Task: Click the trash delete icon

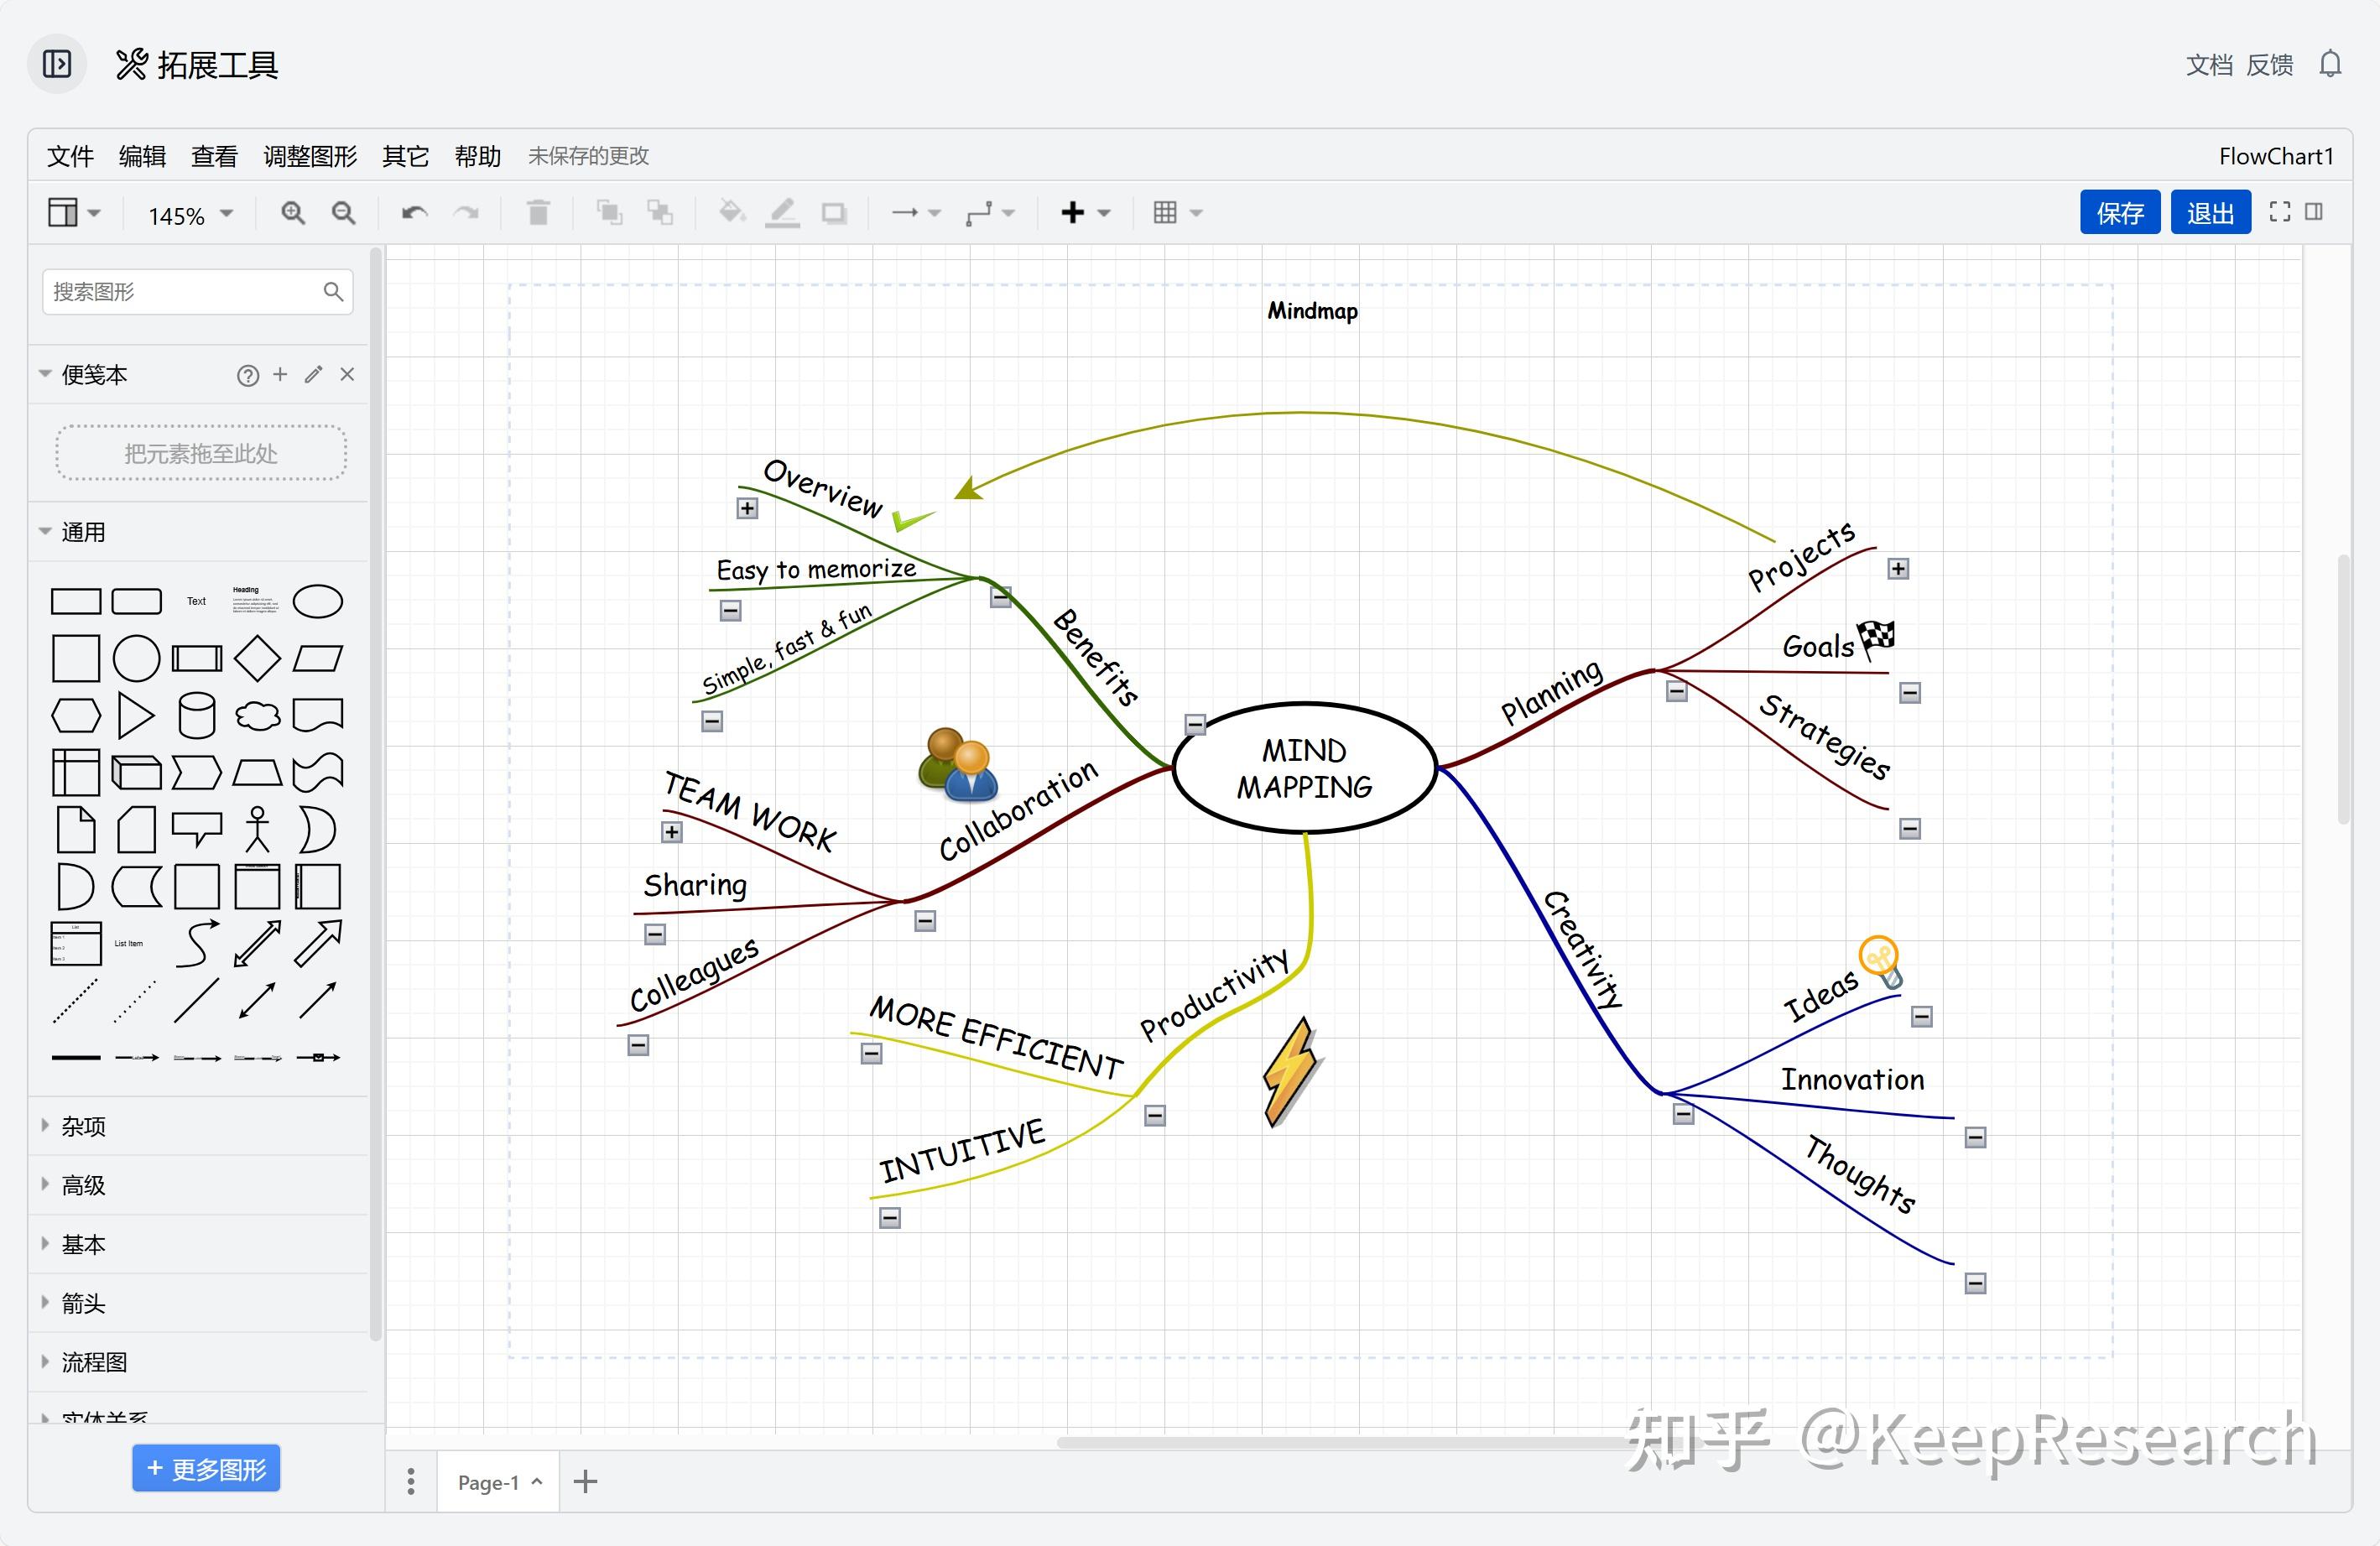Action: [x=538, y=212]
